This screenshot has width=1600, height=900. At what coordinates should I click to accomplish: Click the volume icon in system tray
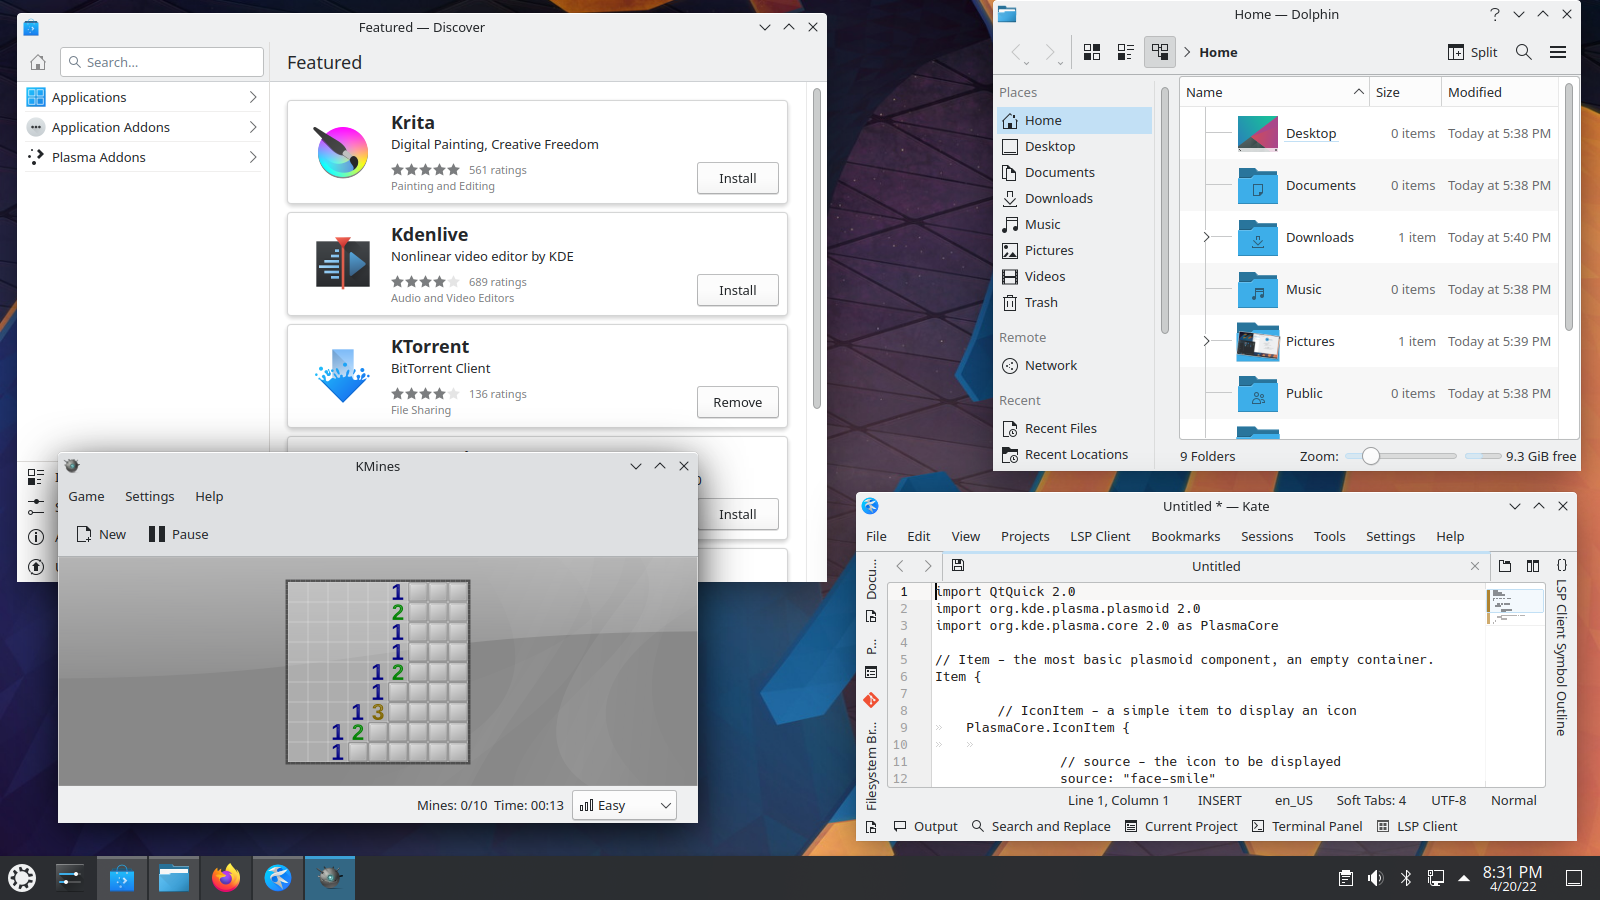[1375, 878]
